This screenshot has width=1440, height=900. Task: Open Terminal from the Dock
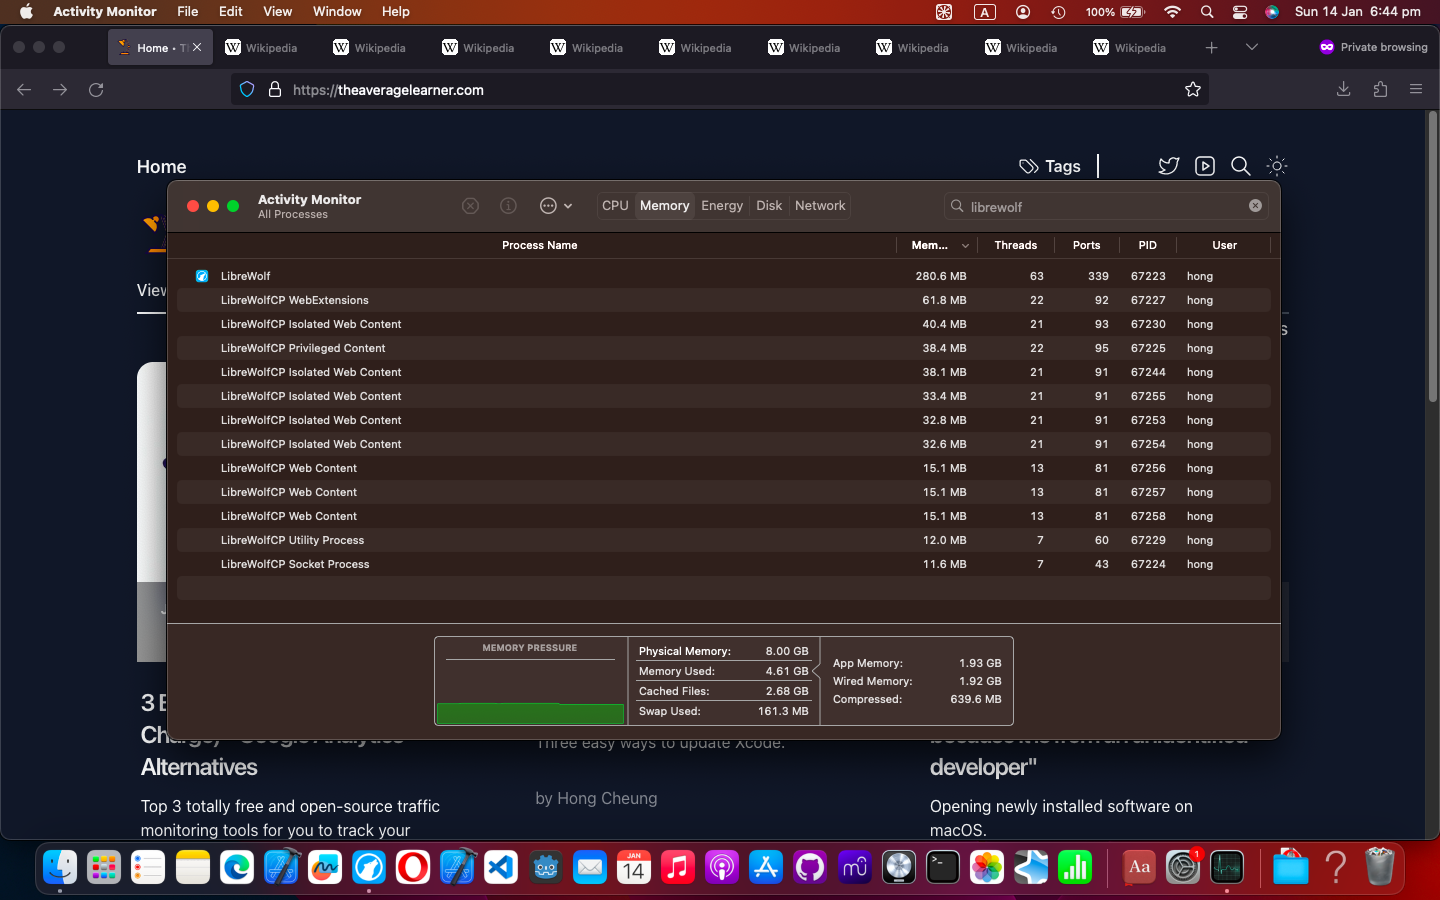tap(942, 867)
